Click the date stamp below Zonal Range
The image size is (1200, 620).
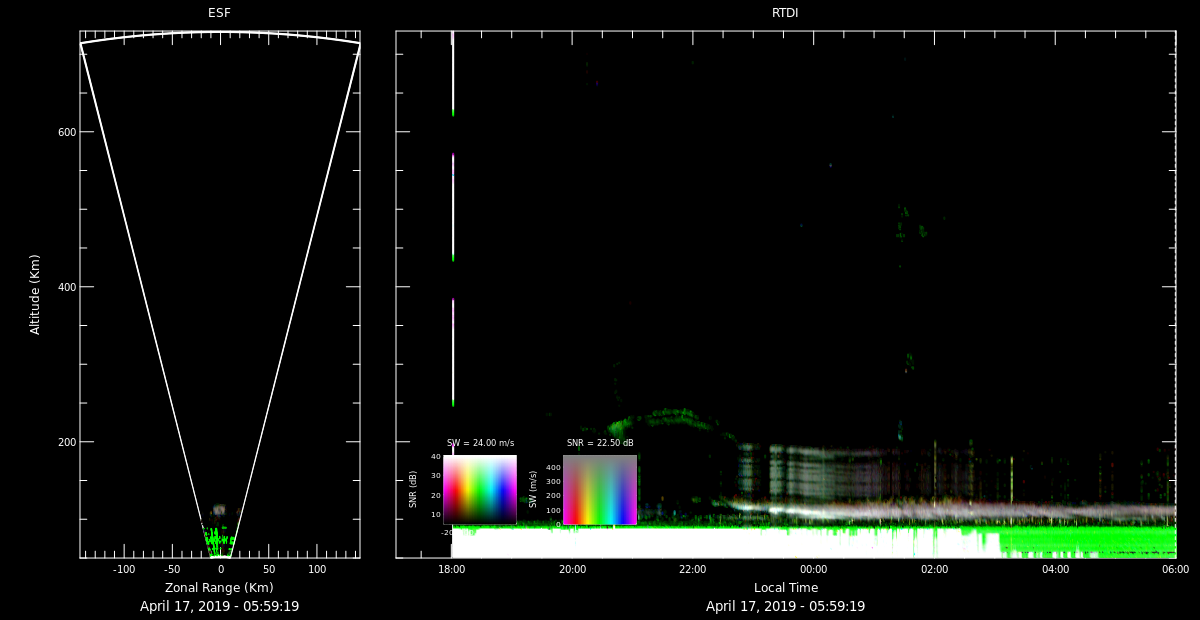(219, 606)
